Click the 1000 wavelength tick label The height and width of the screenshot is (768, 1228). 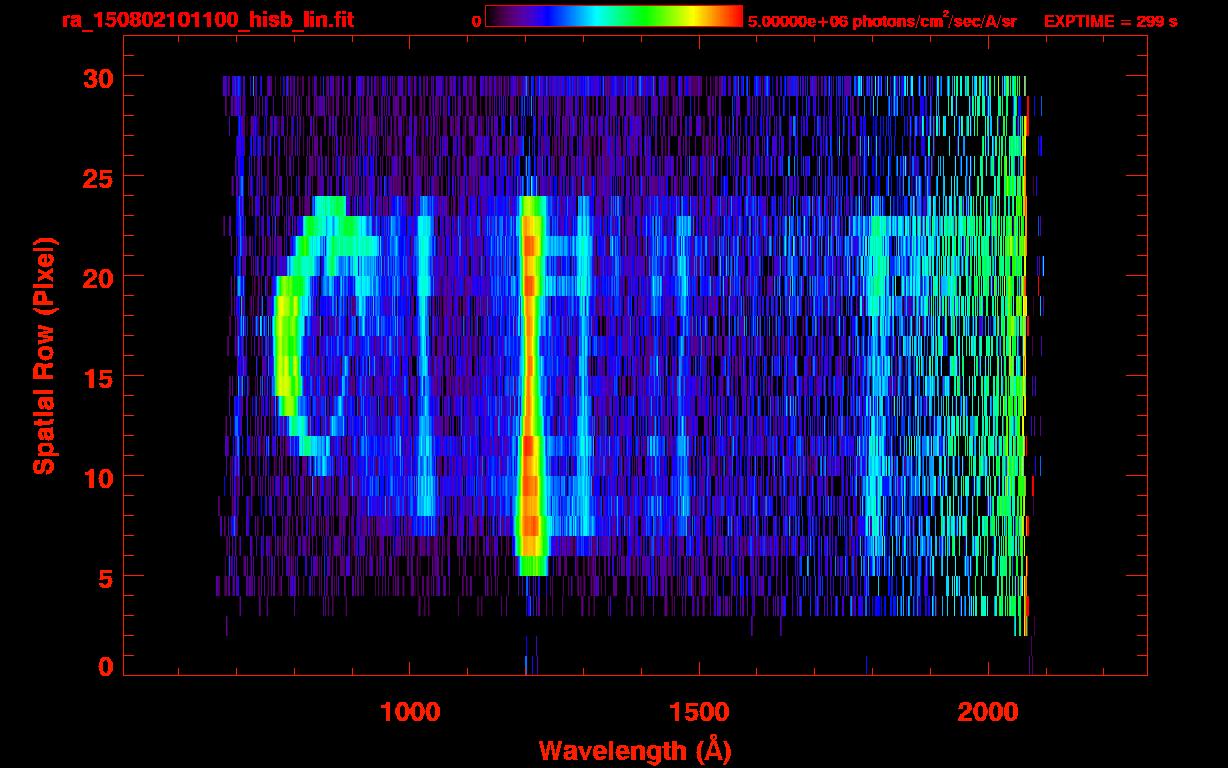(410, 712)
